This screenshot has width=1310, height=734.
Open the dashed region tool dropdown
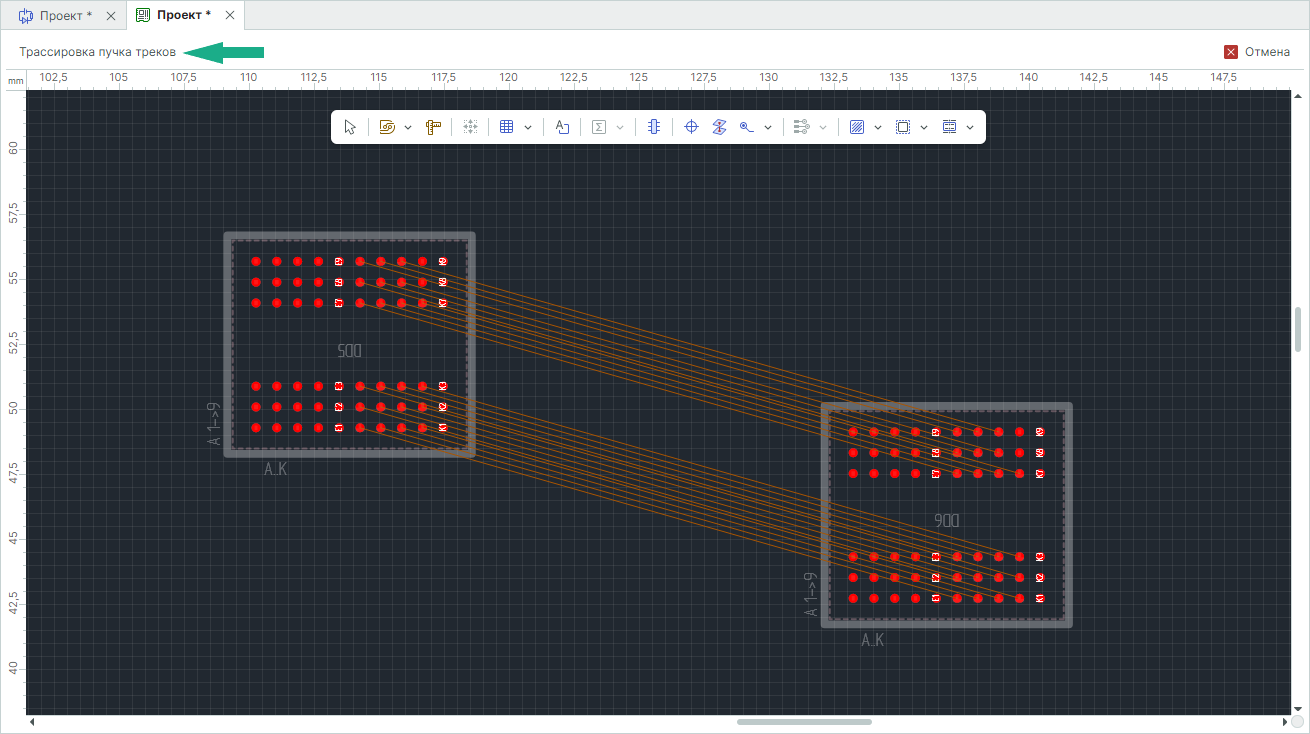[923, 127]
